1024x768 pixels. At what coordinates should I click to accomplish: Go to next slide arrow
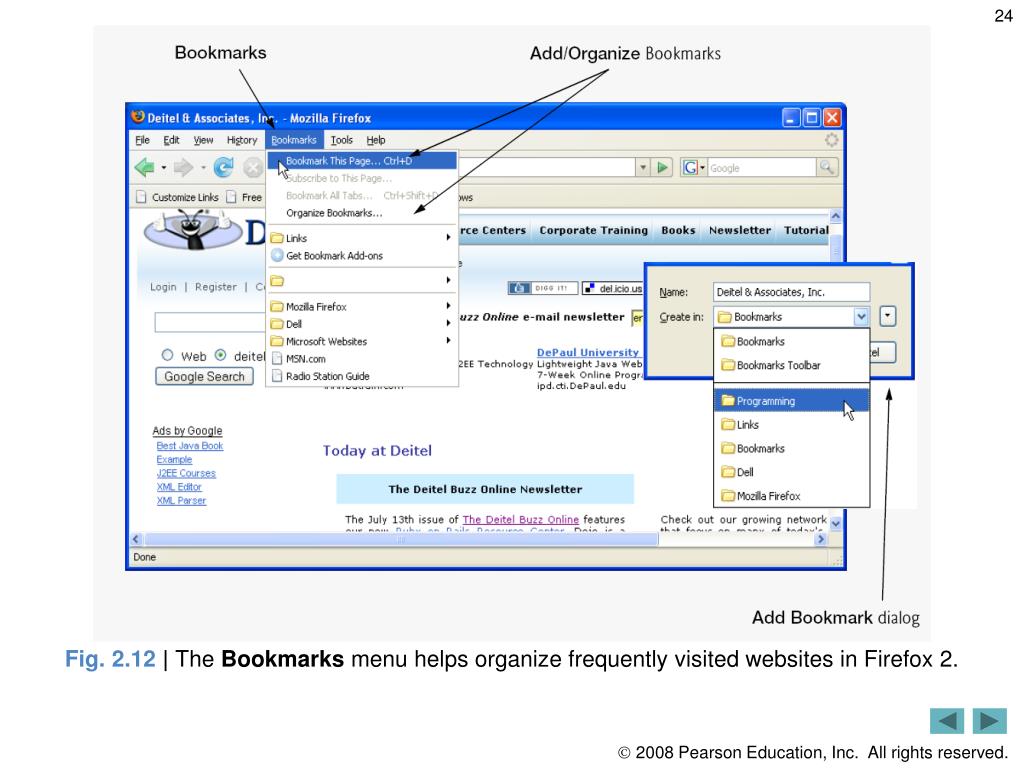coord(989,721)
